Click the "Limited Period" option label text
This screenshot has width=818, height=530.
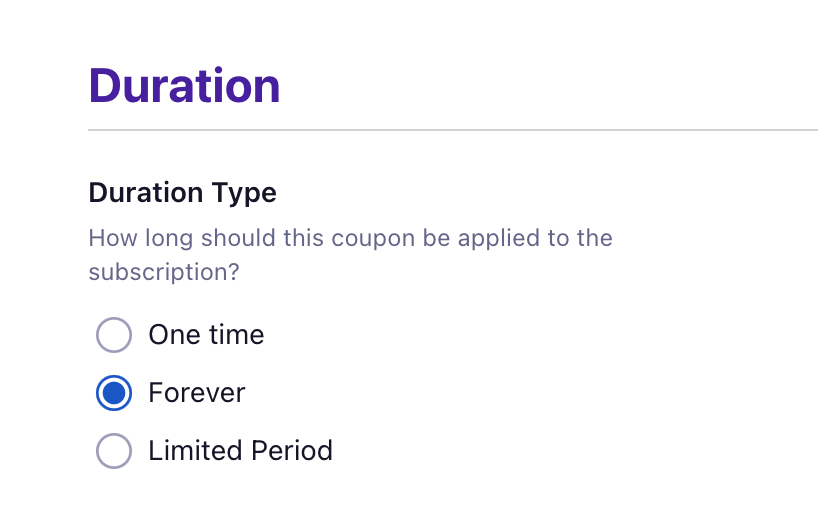click(240, 451)
